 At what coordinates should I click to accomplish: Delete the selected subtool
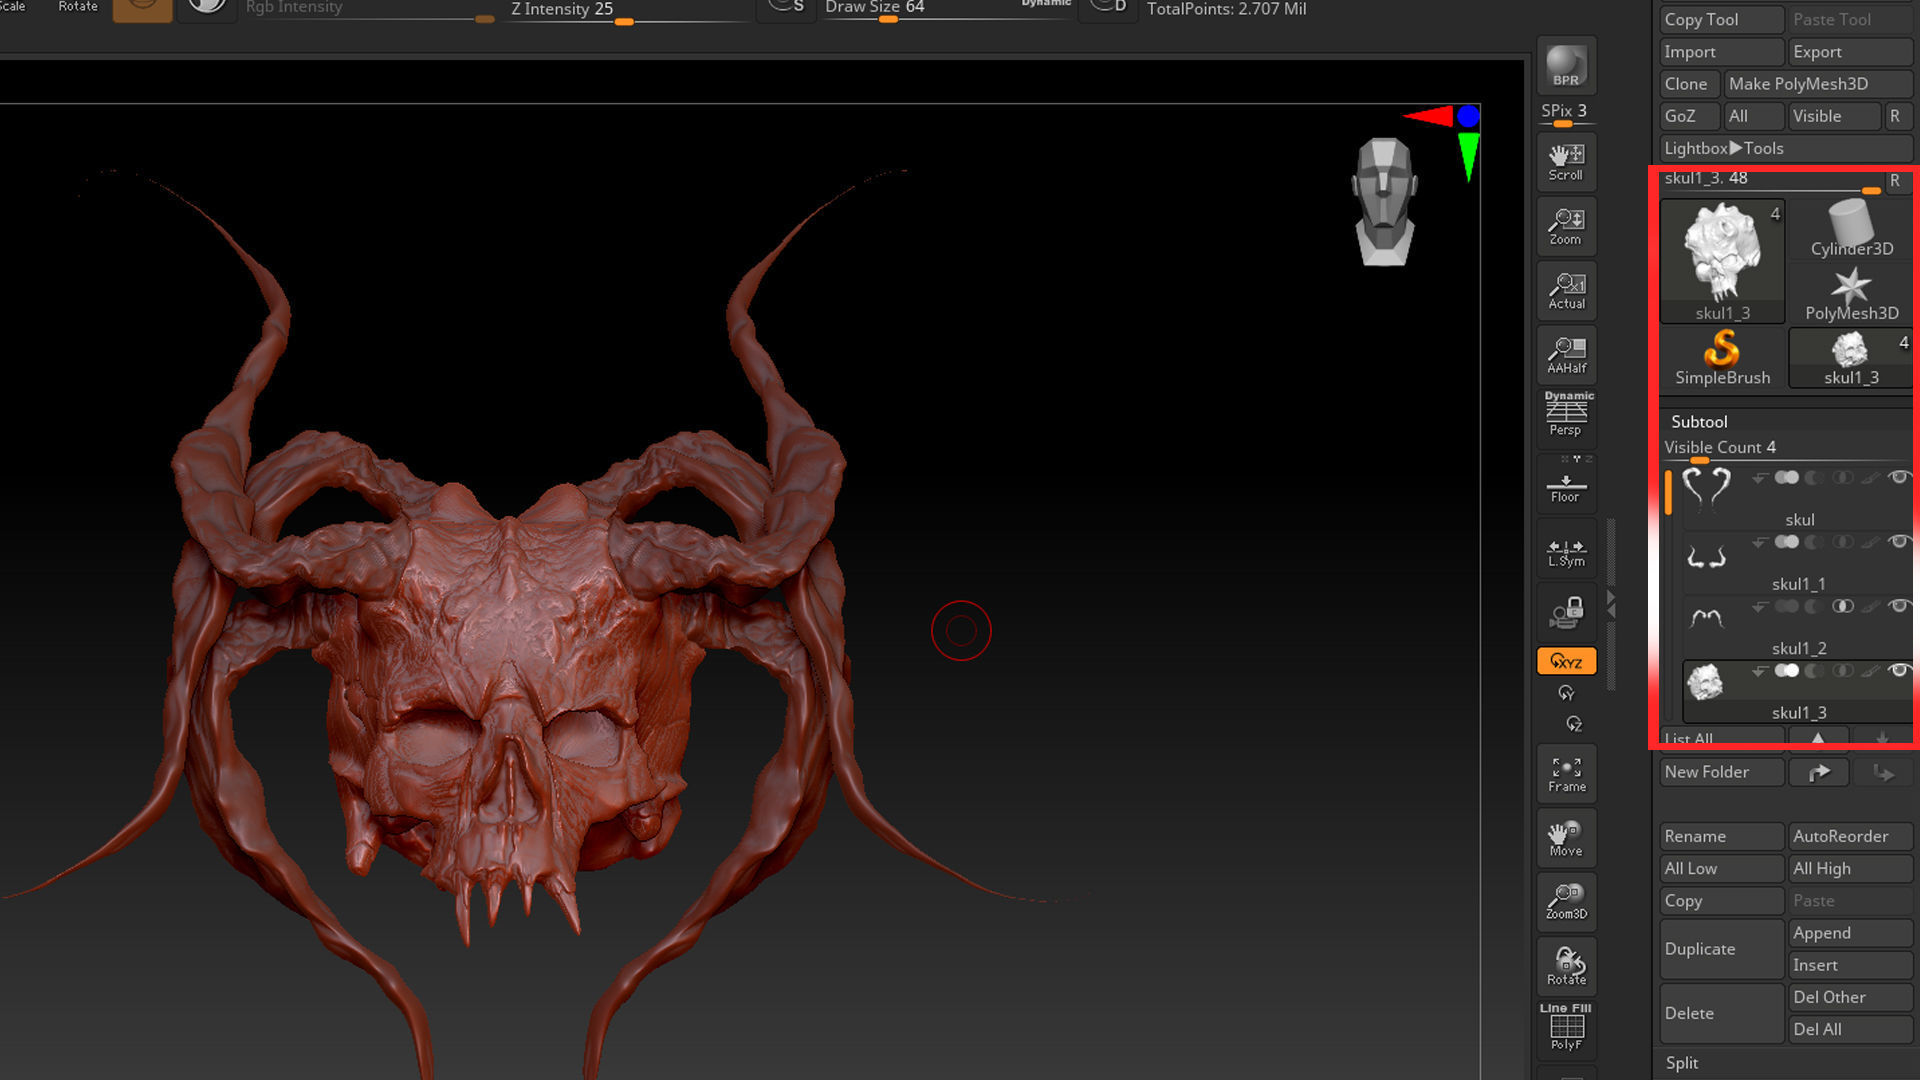tap(1722, 1013)
